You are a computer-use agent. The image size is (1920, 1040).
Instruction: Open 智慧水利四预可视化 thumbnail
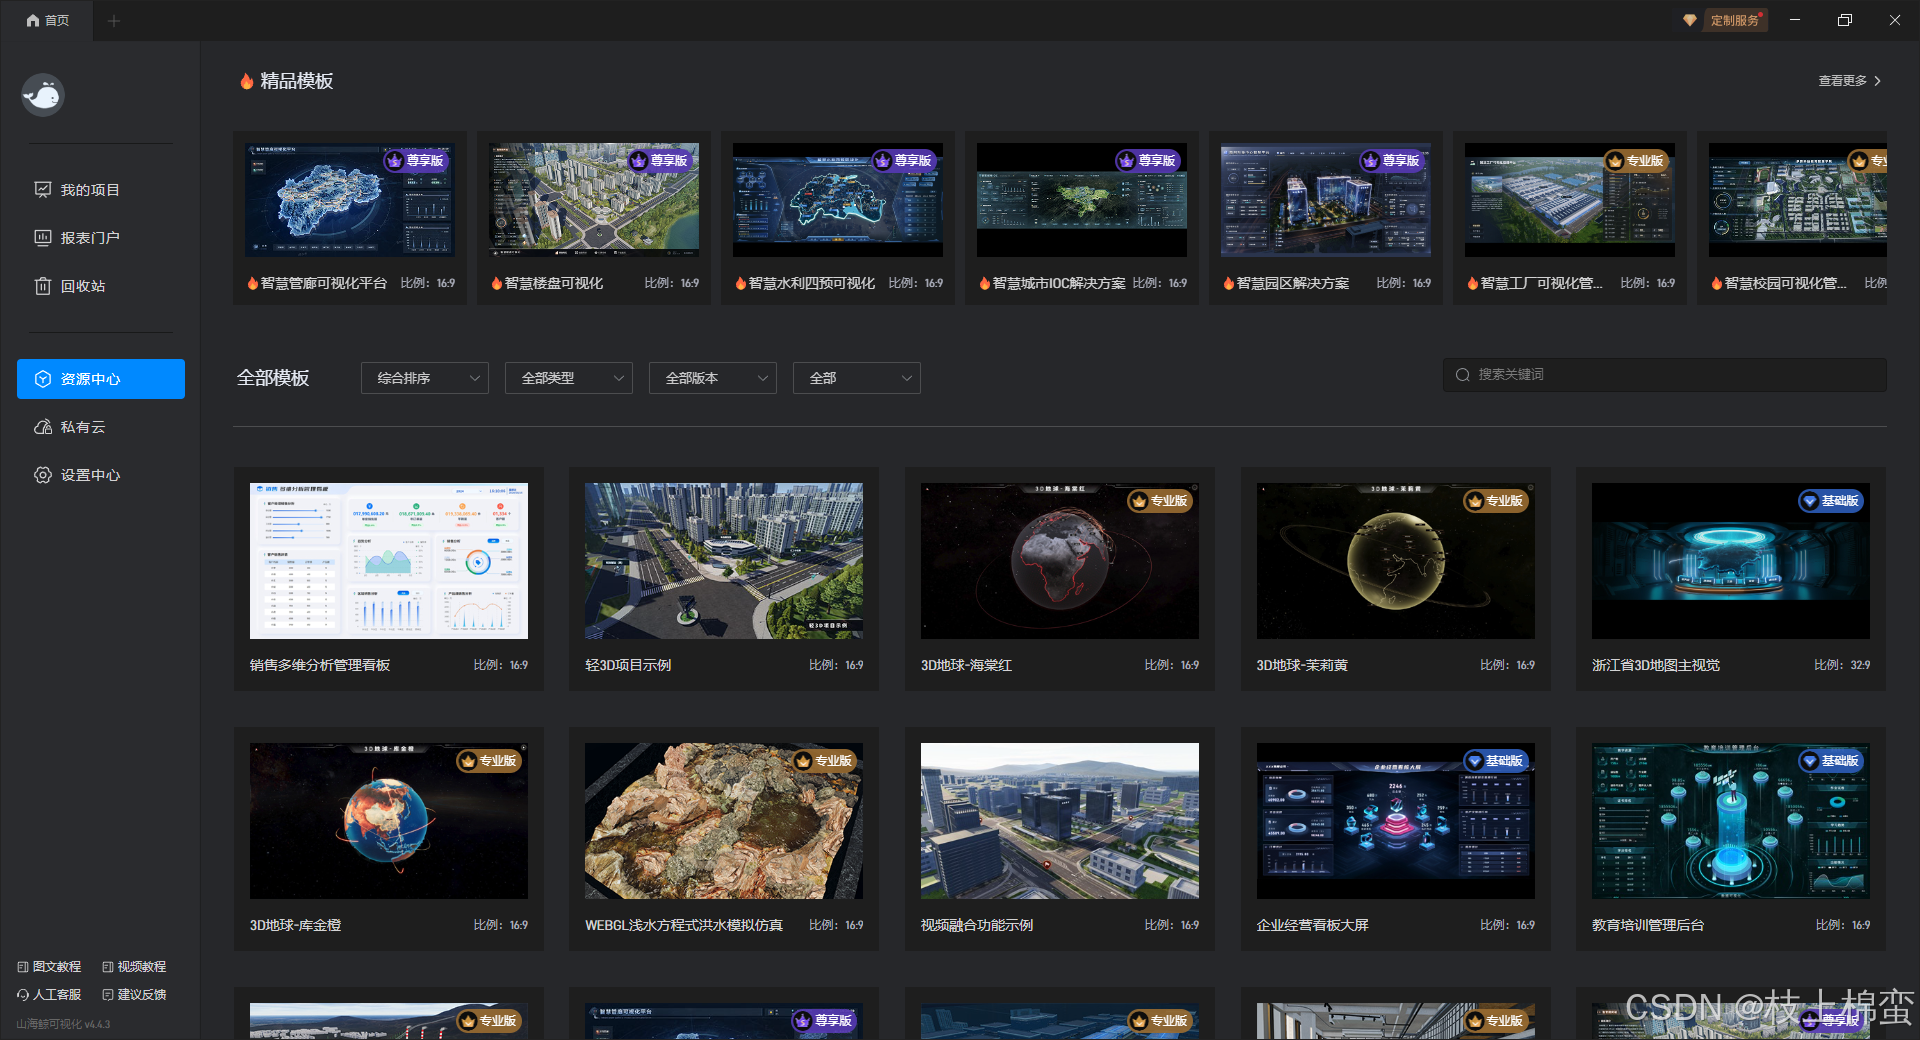[x=838, y=200]
